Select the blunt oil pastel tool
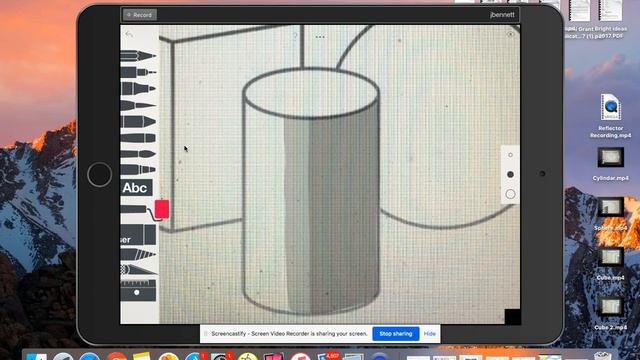 coord(138,138)
